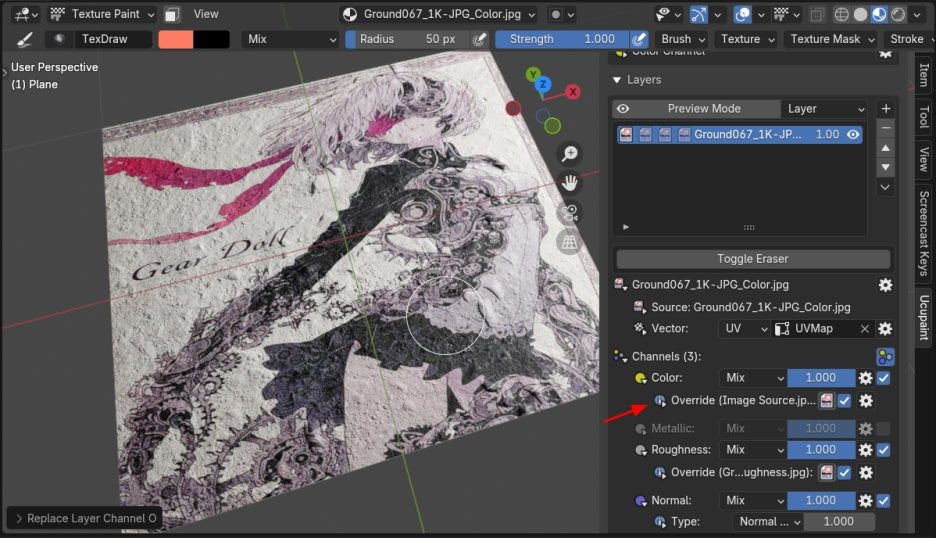Open Vector UV type dropdown
This screenshot has height=538, width=936.
744,328
